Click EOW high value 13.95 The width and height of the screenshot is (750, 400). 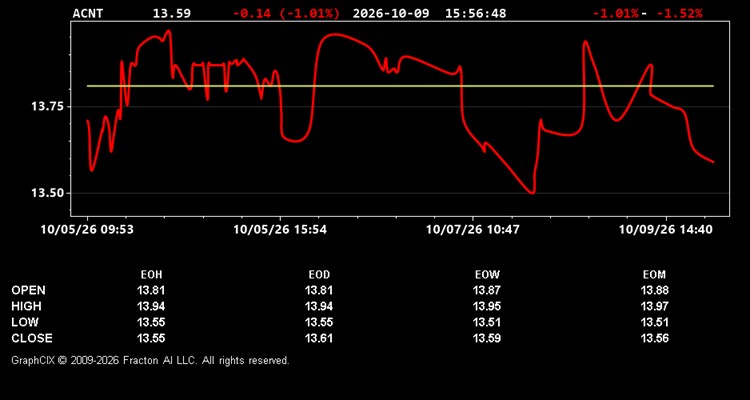487,306
